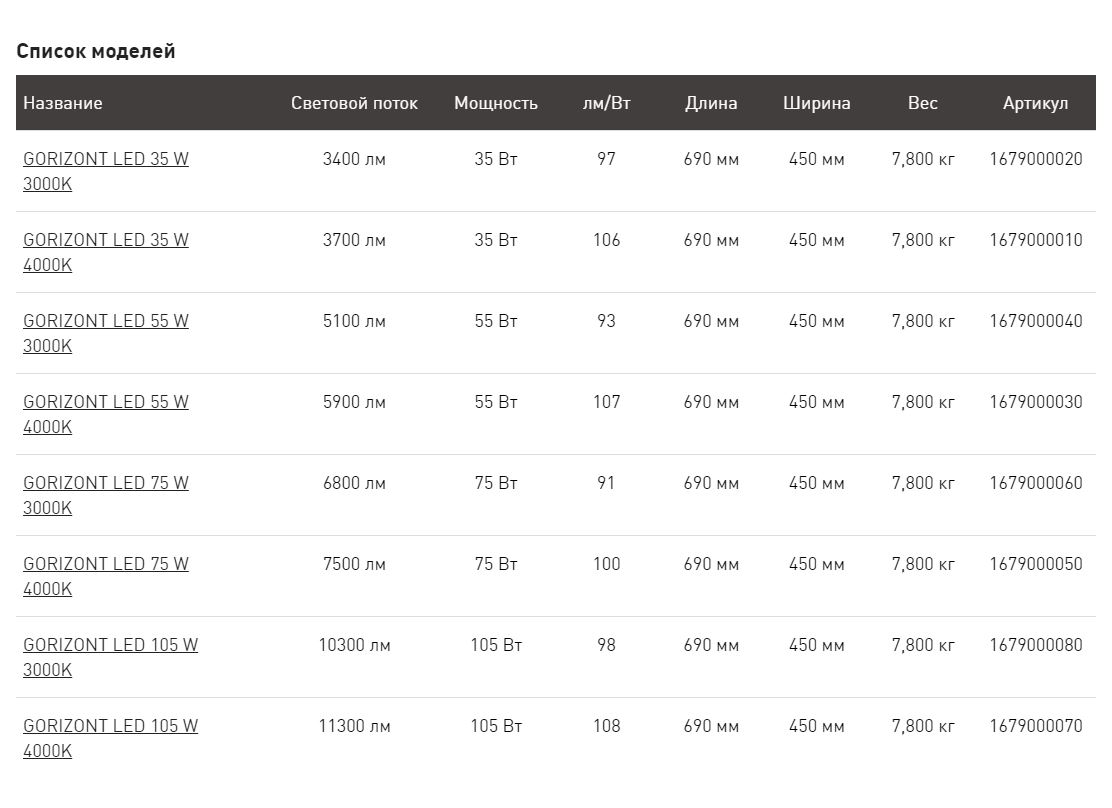This screenshot has width=1112, height=808.
Task: Select article number 1679000070
Action: click(x=1035, y=724)
